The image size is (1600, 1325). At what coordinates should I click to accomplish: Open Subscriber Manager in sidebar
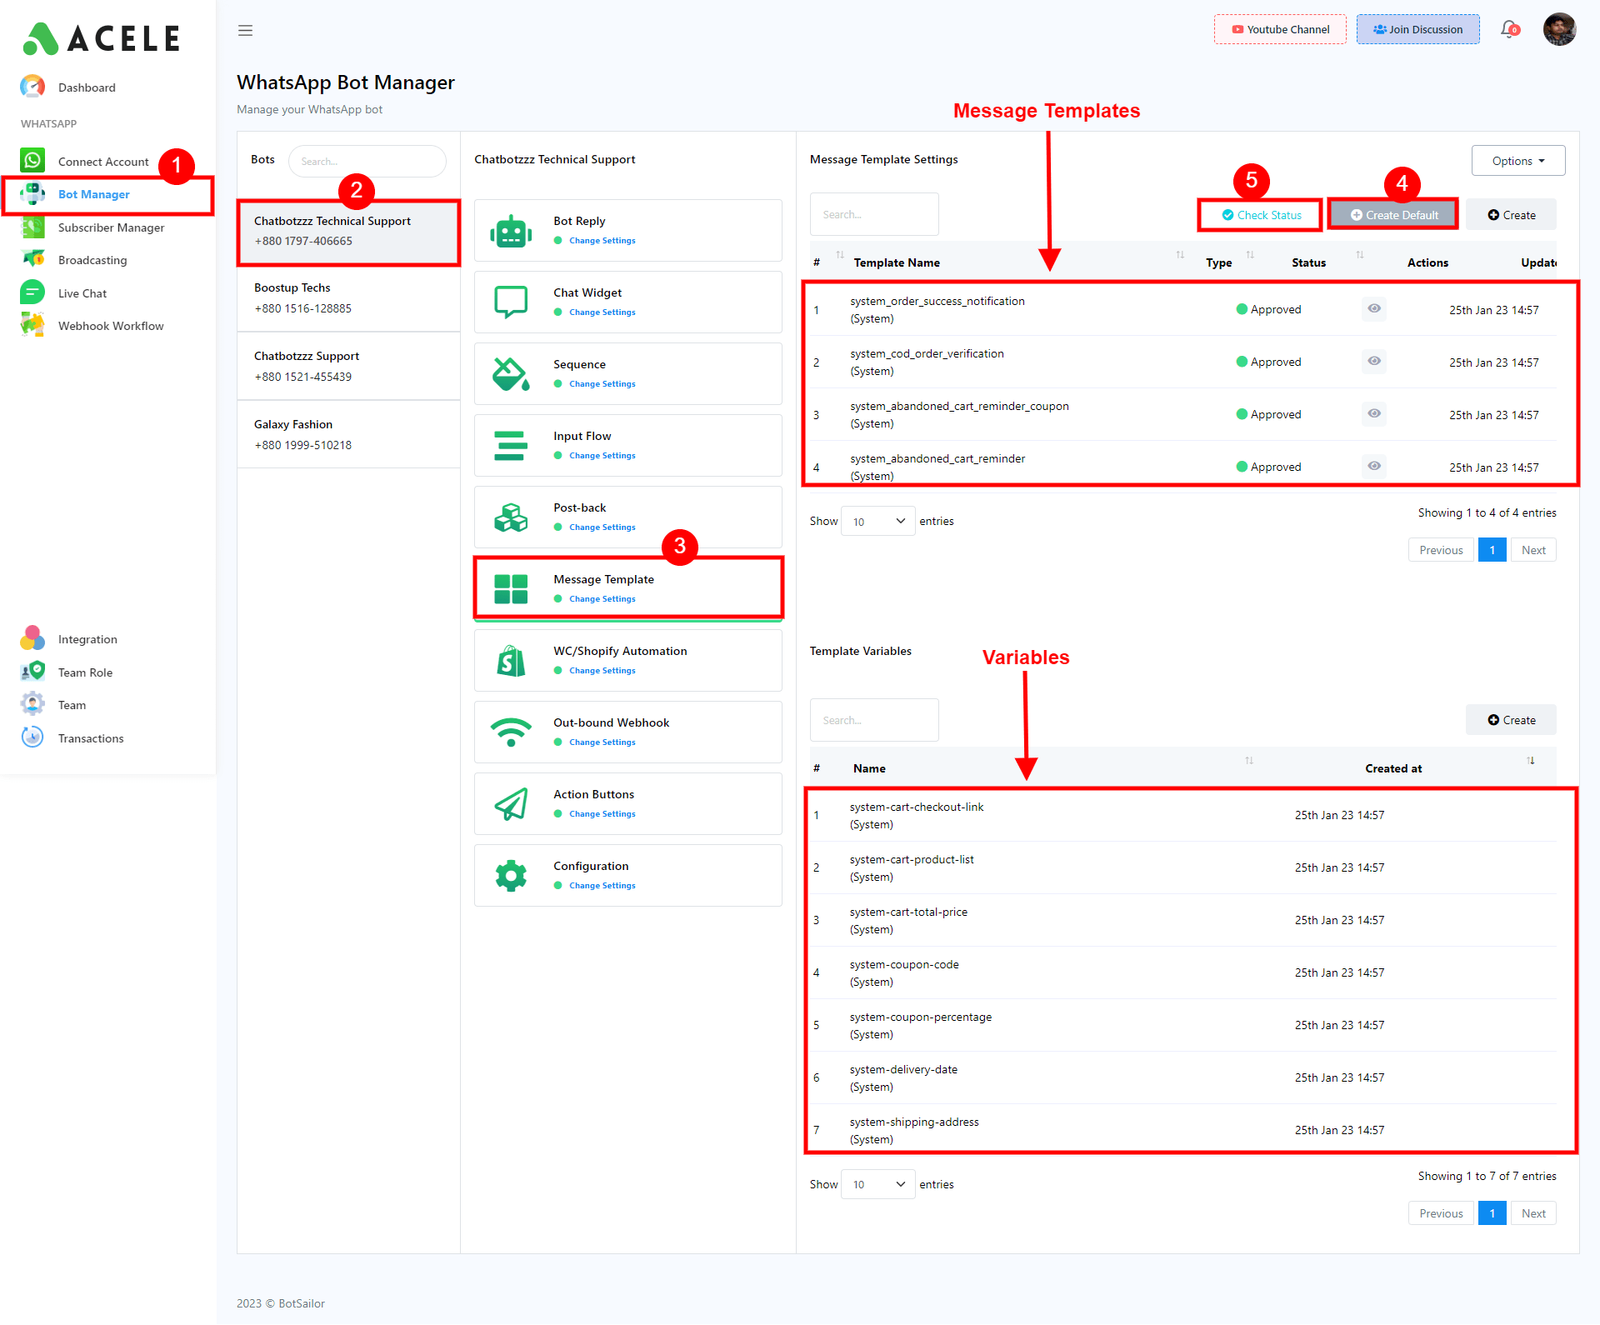click(111, 228)
